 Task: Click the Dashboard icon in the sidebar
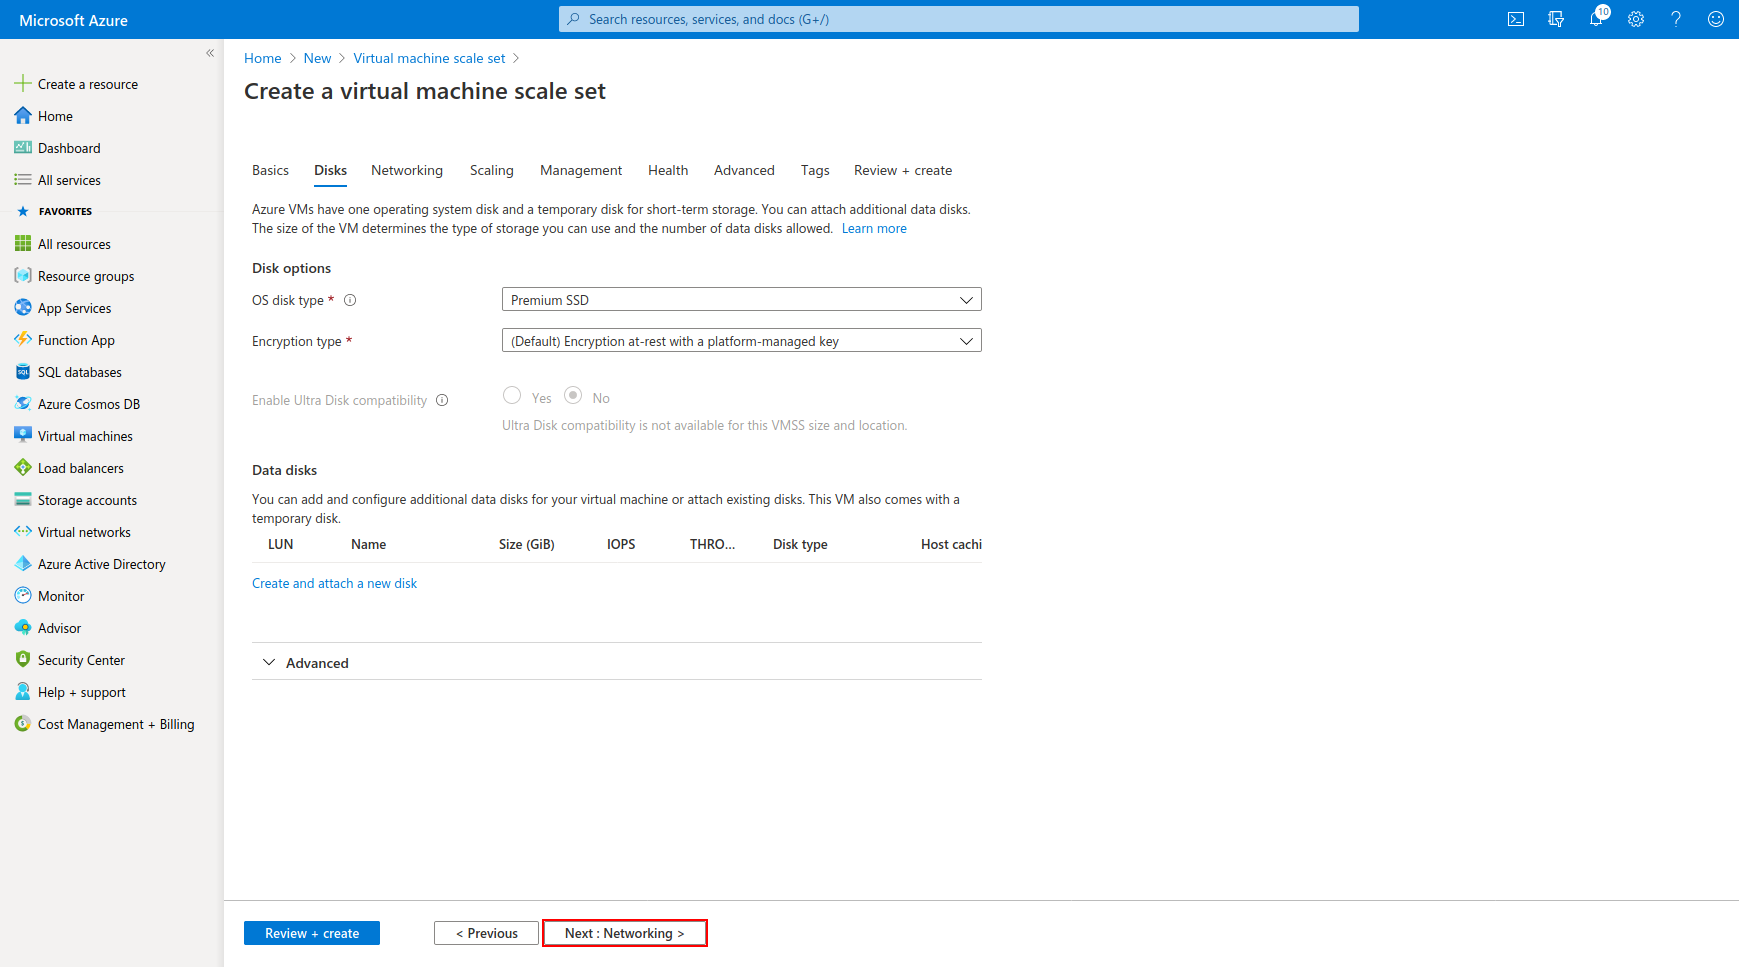click(x=23, y=148)
